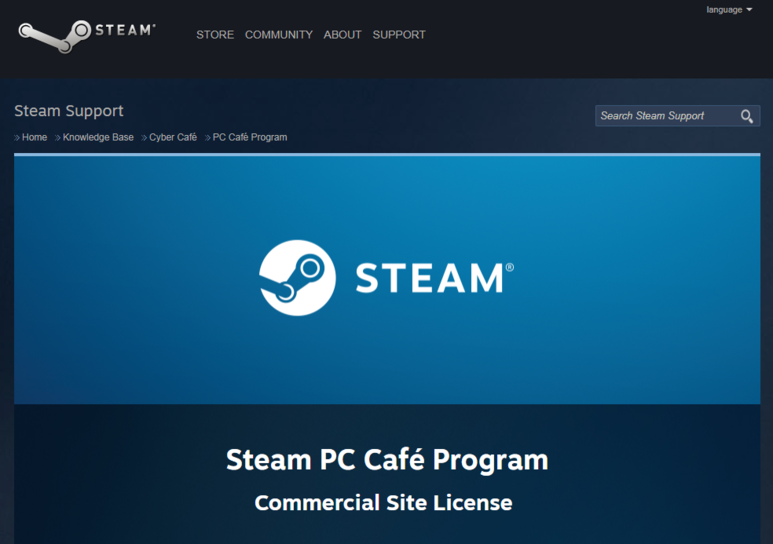Open Cyber Café breadcrumb link
The height and width of the screenshot is (544, 773).
pyautogui.click(x=173, y=137)
